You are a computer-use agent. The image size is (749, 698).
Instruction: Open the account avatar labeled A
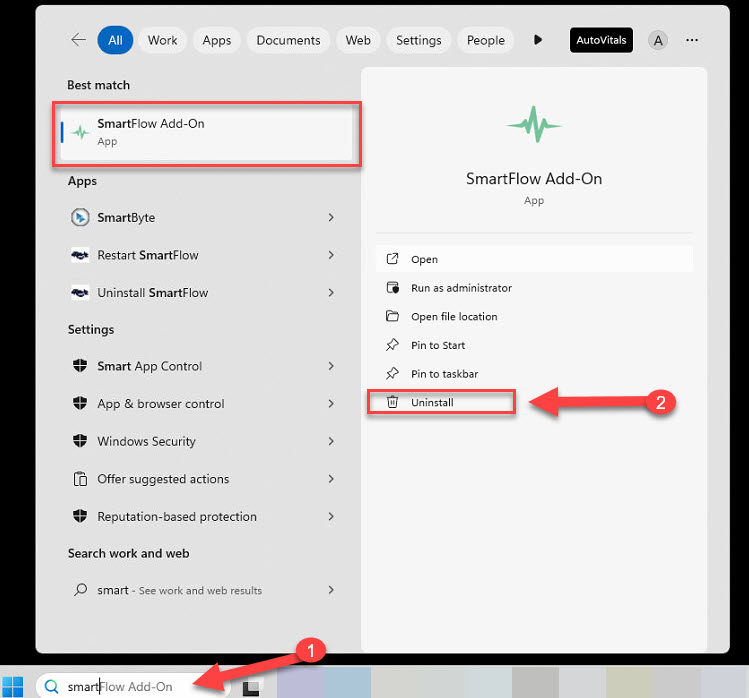658,41
